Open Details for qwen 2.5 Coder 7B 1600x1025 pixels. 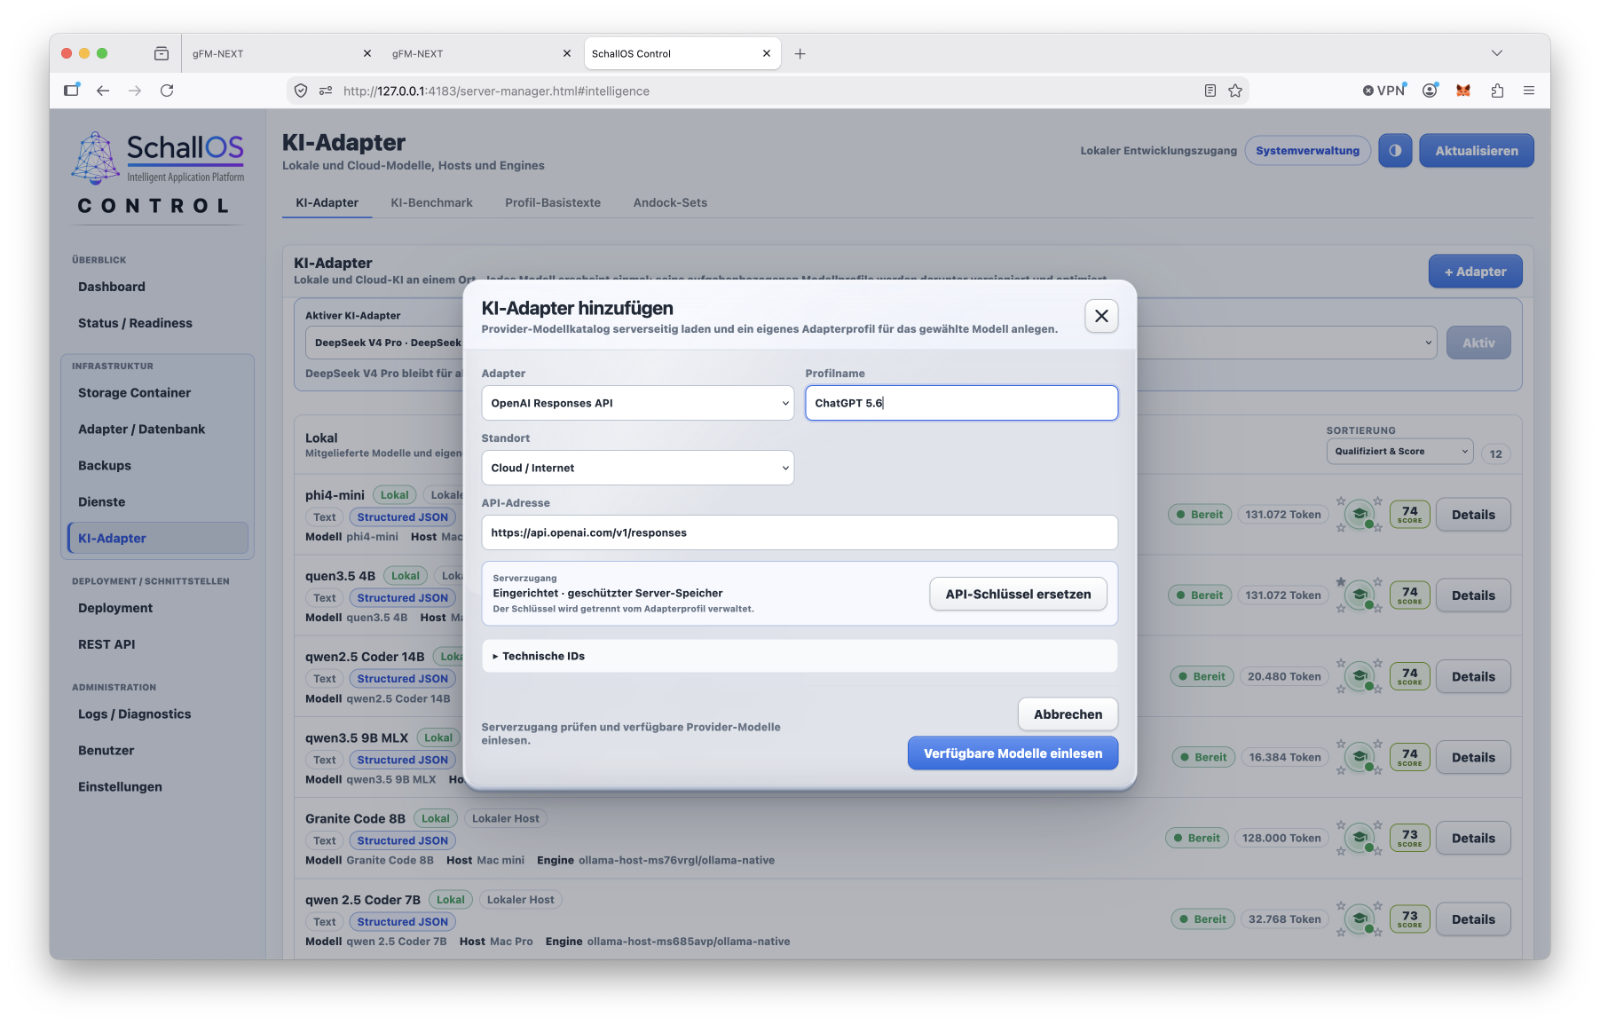[x=1473, y=920]
